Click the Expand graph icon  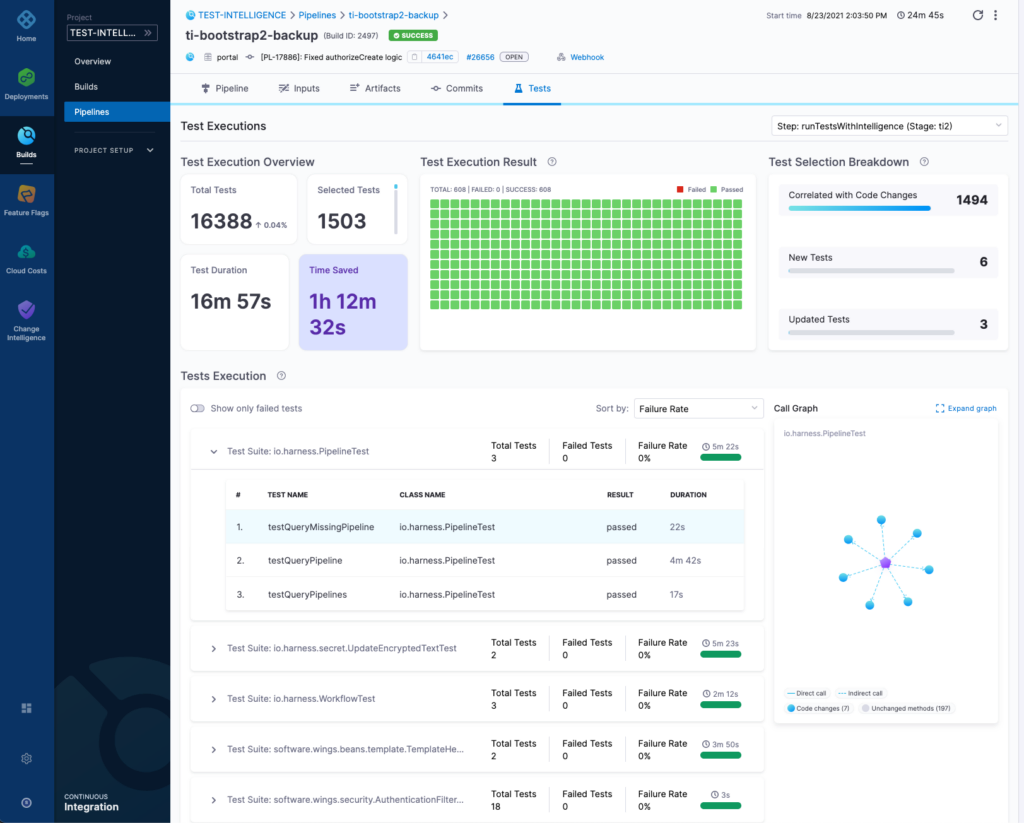(x=940, y=408)
